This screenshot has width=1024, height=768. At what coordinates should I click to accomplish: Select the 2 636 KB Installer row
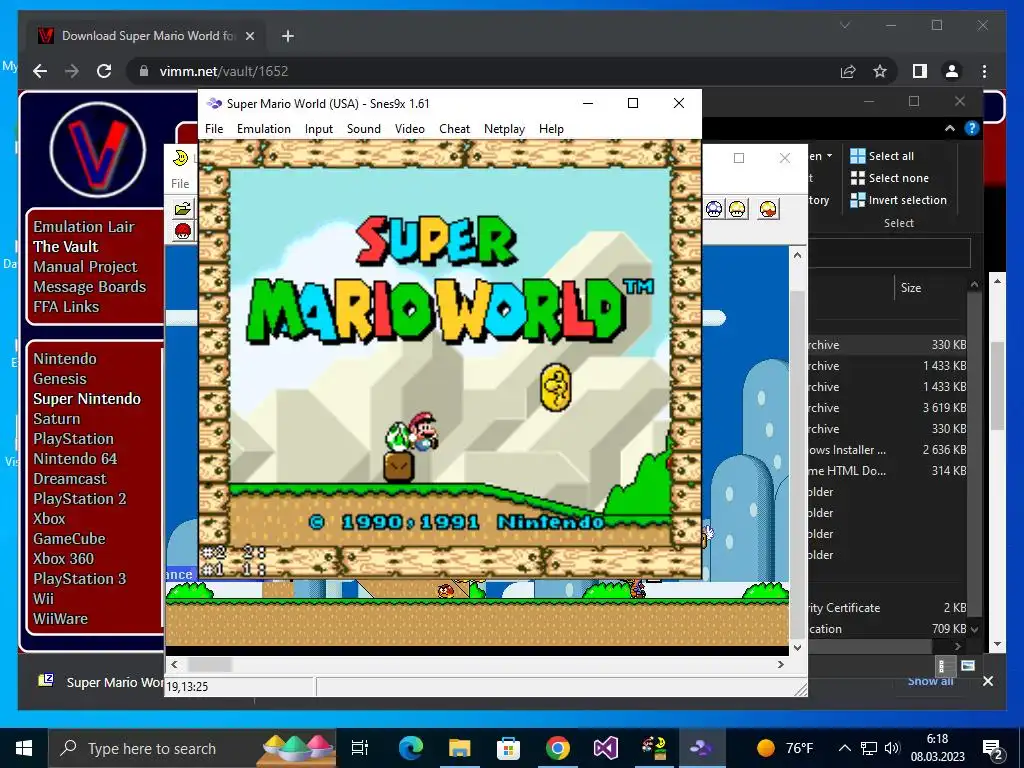887,449
